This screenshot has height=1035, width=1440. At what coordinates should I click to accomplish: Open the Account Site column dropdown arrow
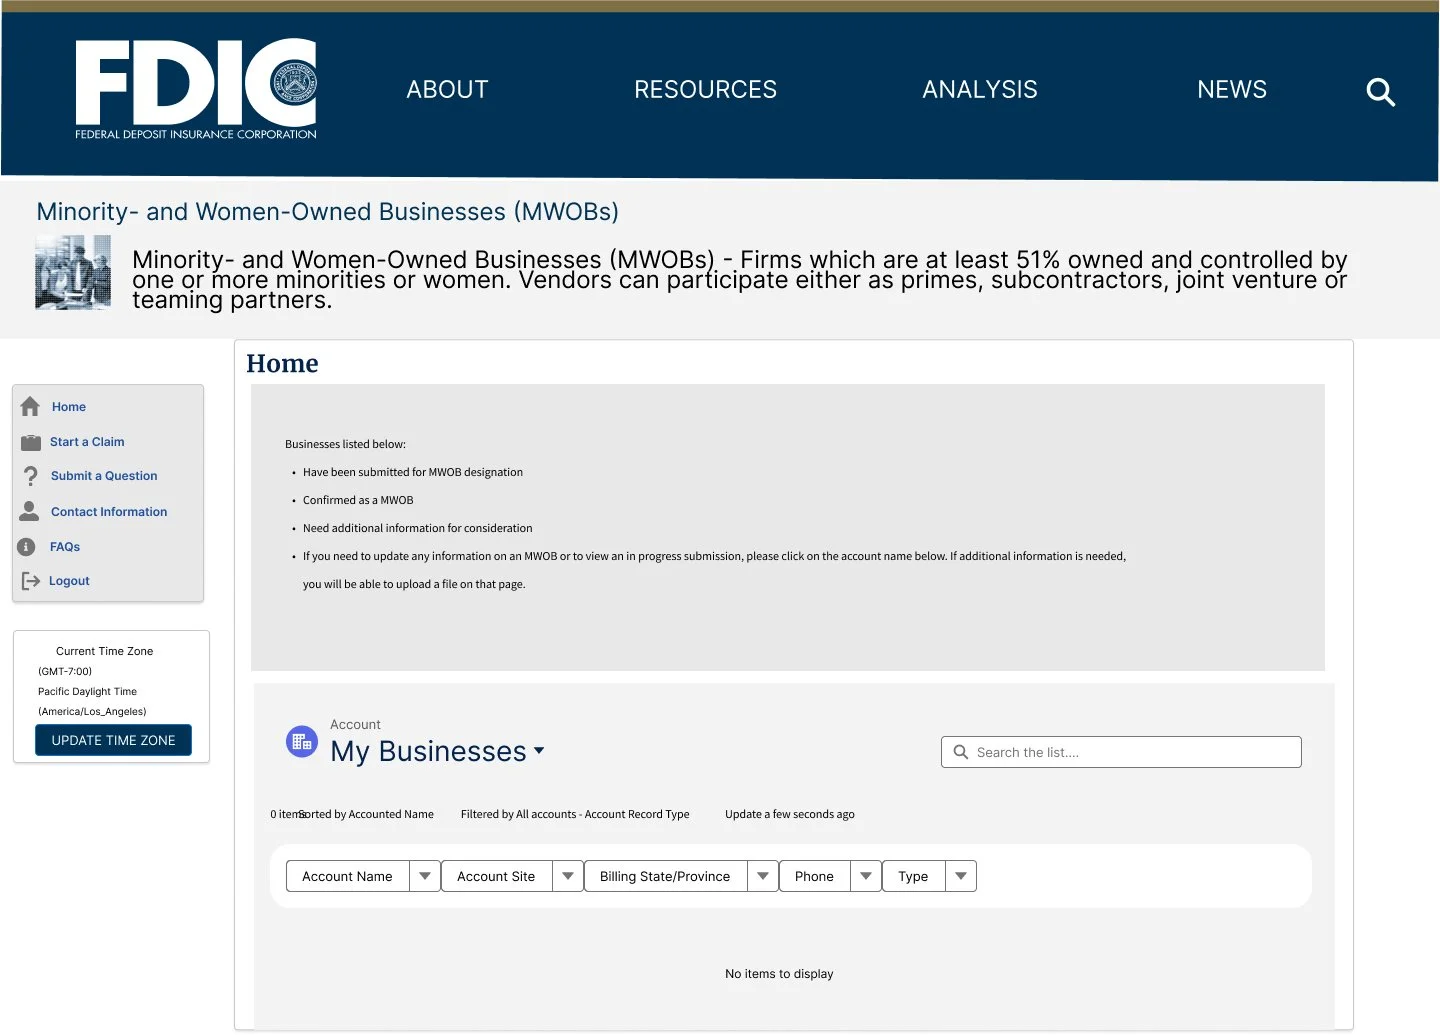point(568,876)
